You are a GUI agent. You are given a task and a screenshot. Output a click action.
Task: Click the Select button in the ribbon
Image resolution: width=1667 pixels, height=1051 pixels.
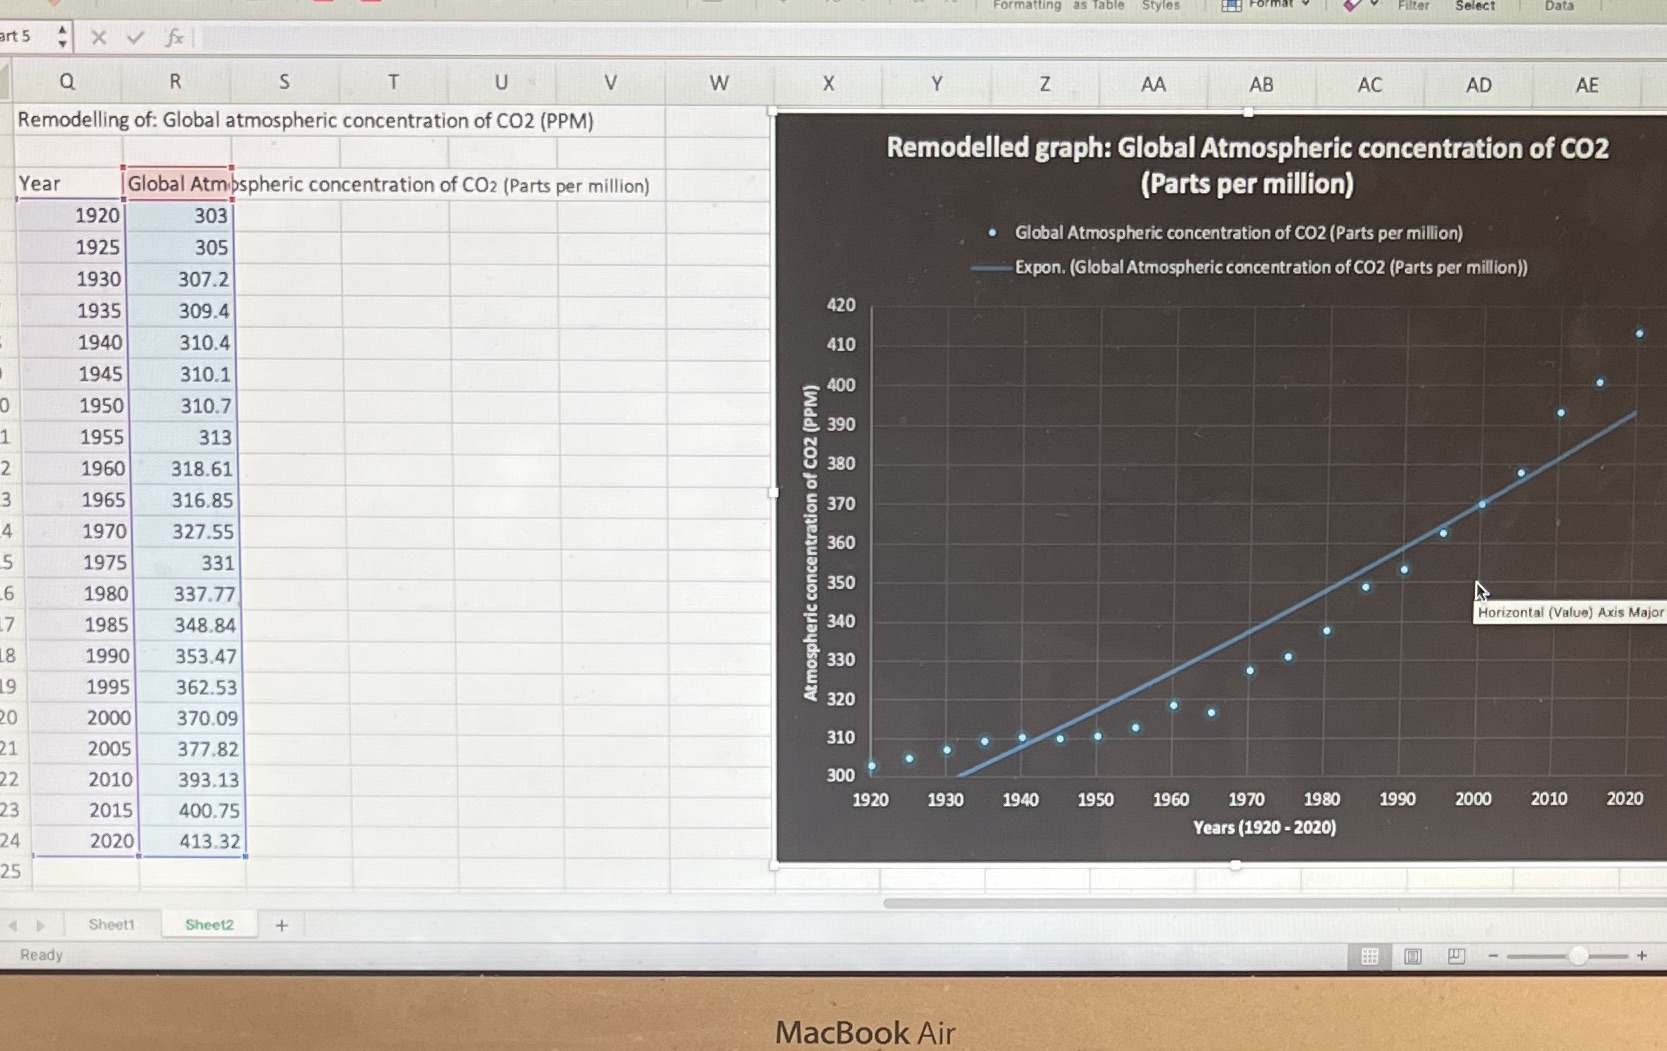[x=1475, y=6]
